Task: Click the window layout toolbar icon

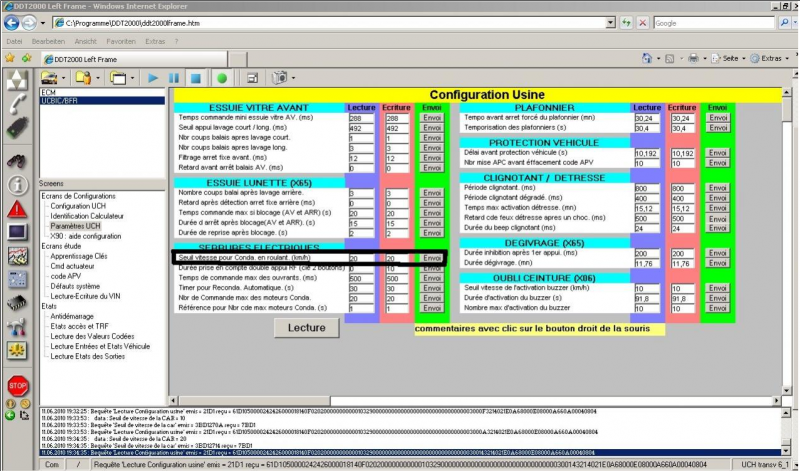Action: pyautogui.click(x=118, y=78)
